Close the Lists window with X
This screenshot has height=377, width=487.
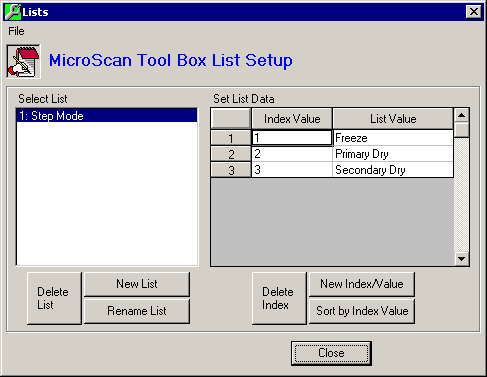(474, 12)
